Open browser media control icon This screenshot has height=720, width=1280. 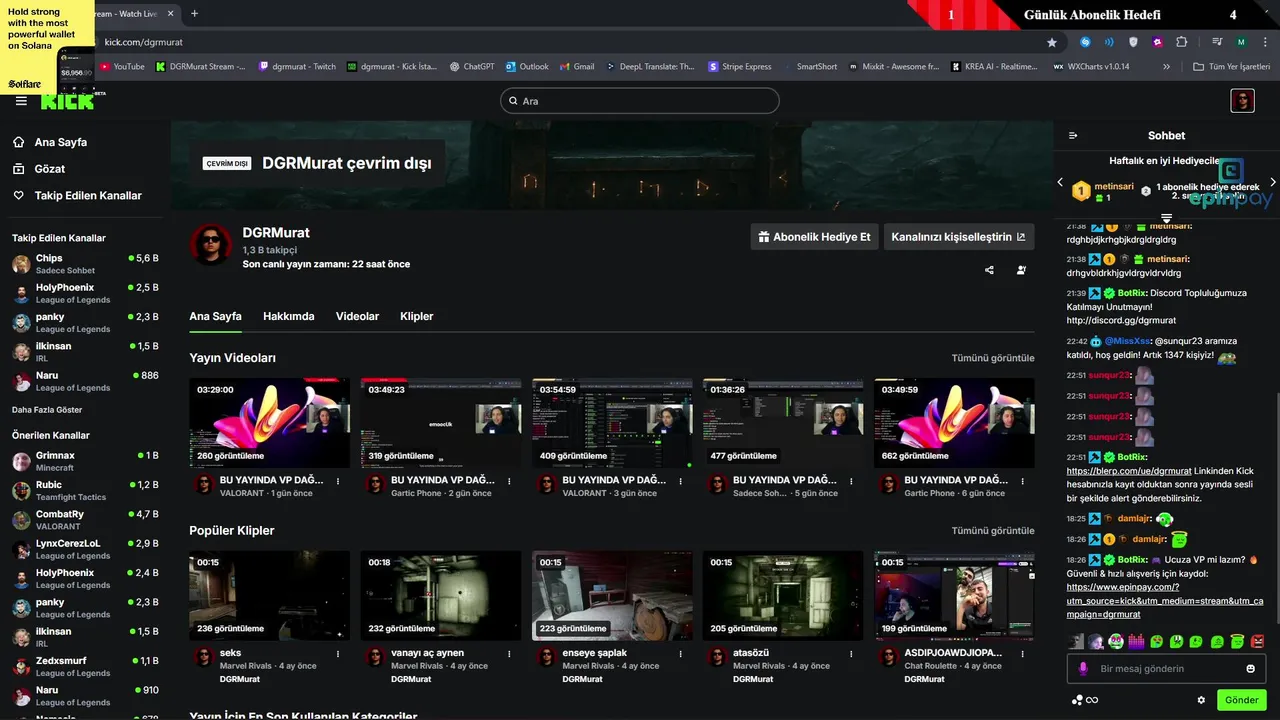(x=1217, y=42)
